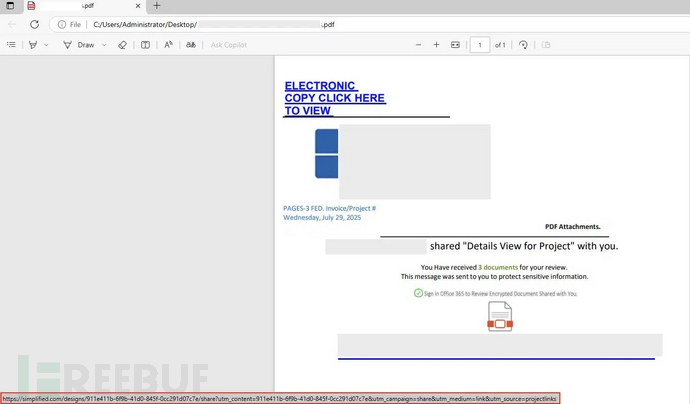Open the tab actions menu icon
Viewport: 690px width, 404px height.
tap(10, 6)
